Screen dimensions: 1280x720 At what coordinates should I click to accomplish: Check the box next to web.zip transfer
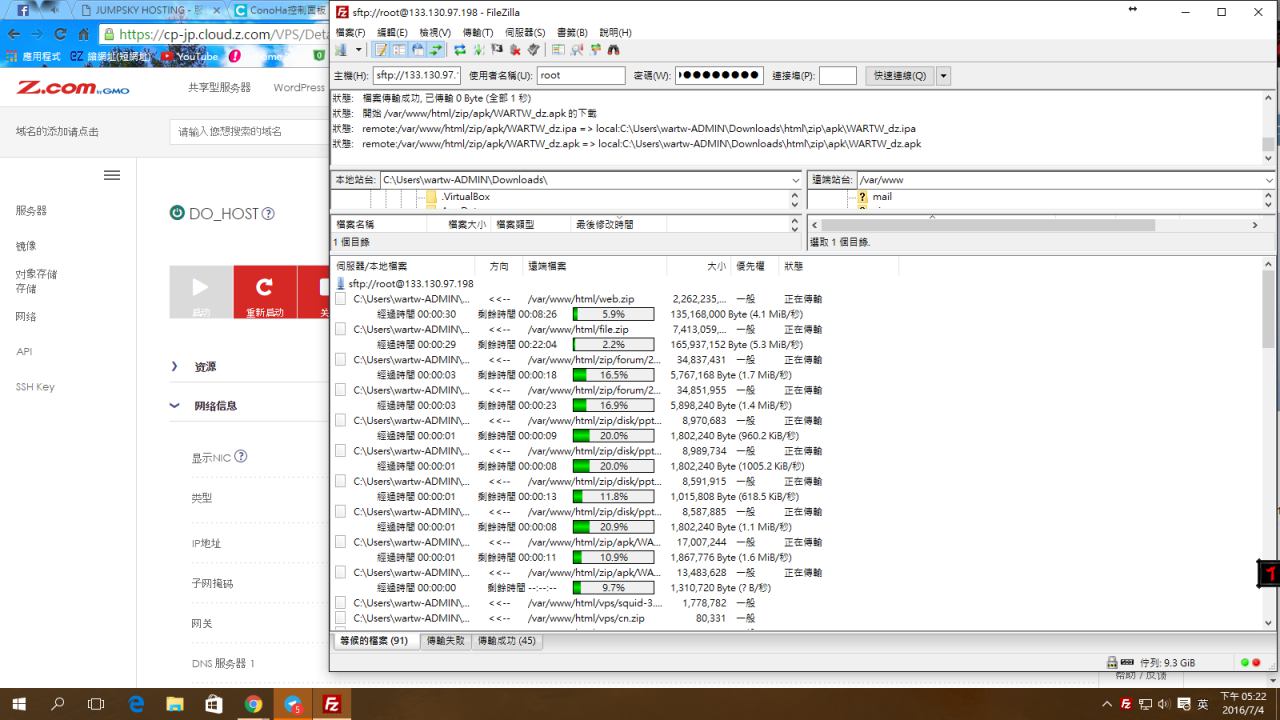point(341,299)
